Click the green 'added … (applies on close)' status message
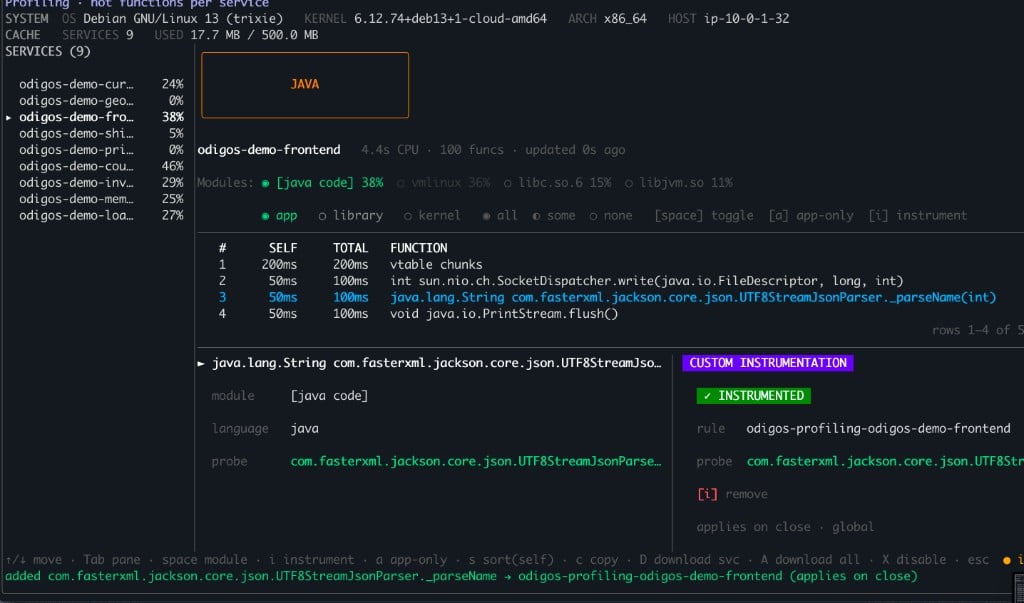This screenshot has height=603, width=1024. (461, 576)
